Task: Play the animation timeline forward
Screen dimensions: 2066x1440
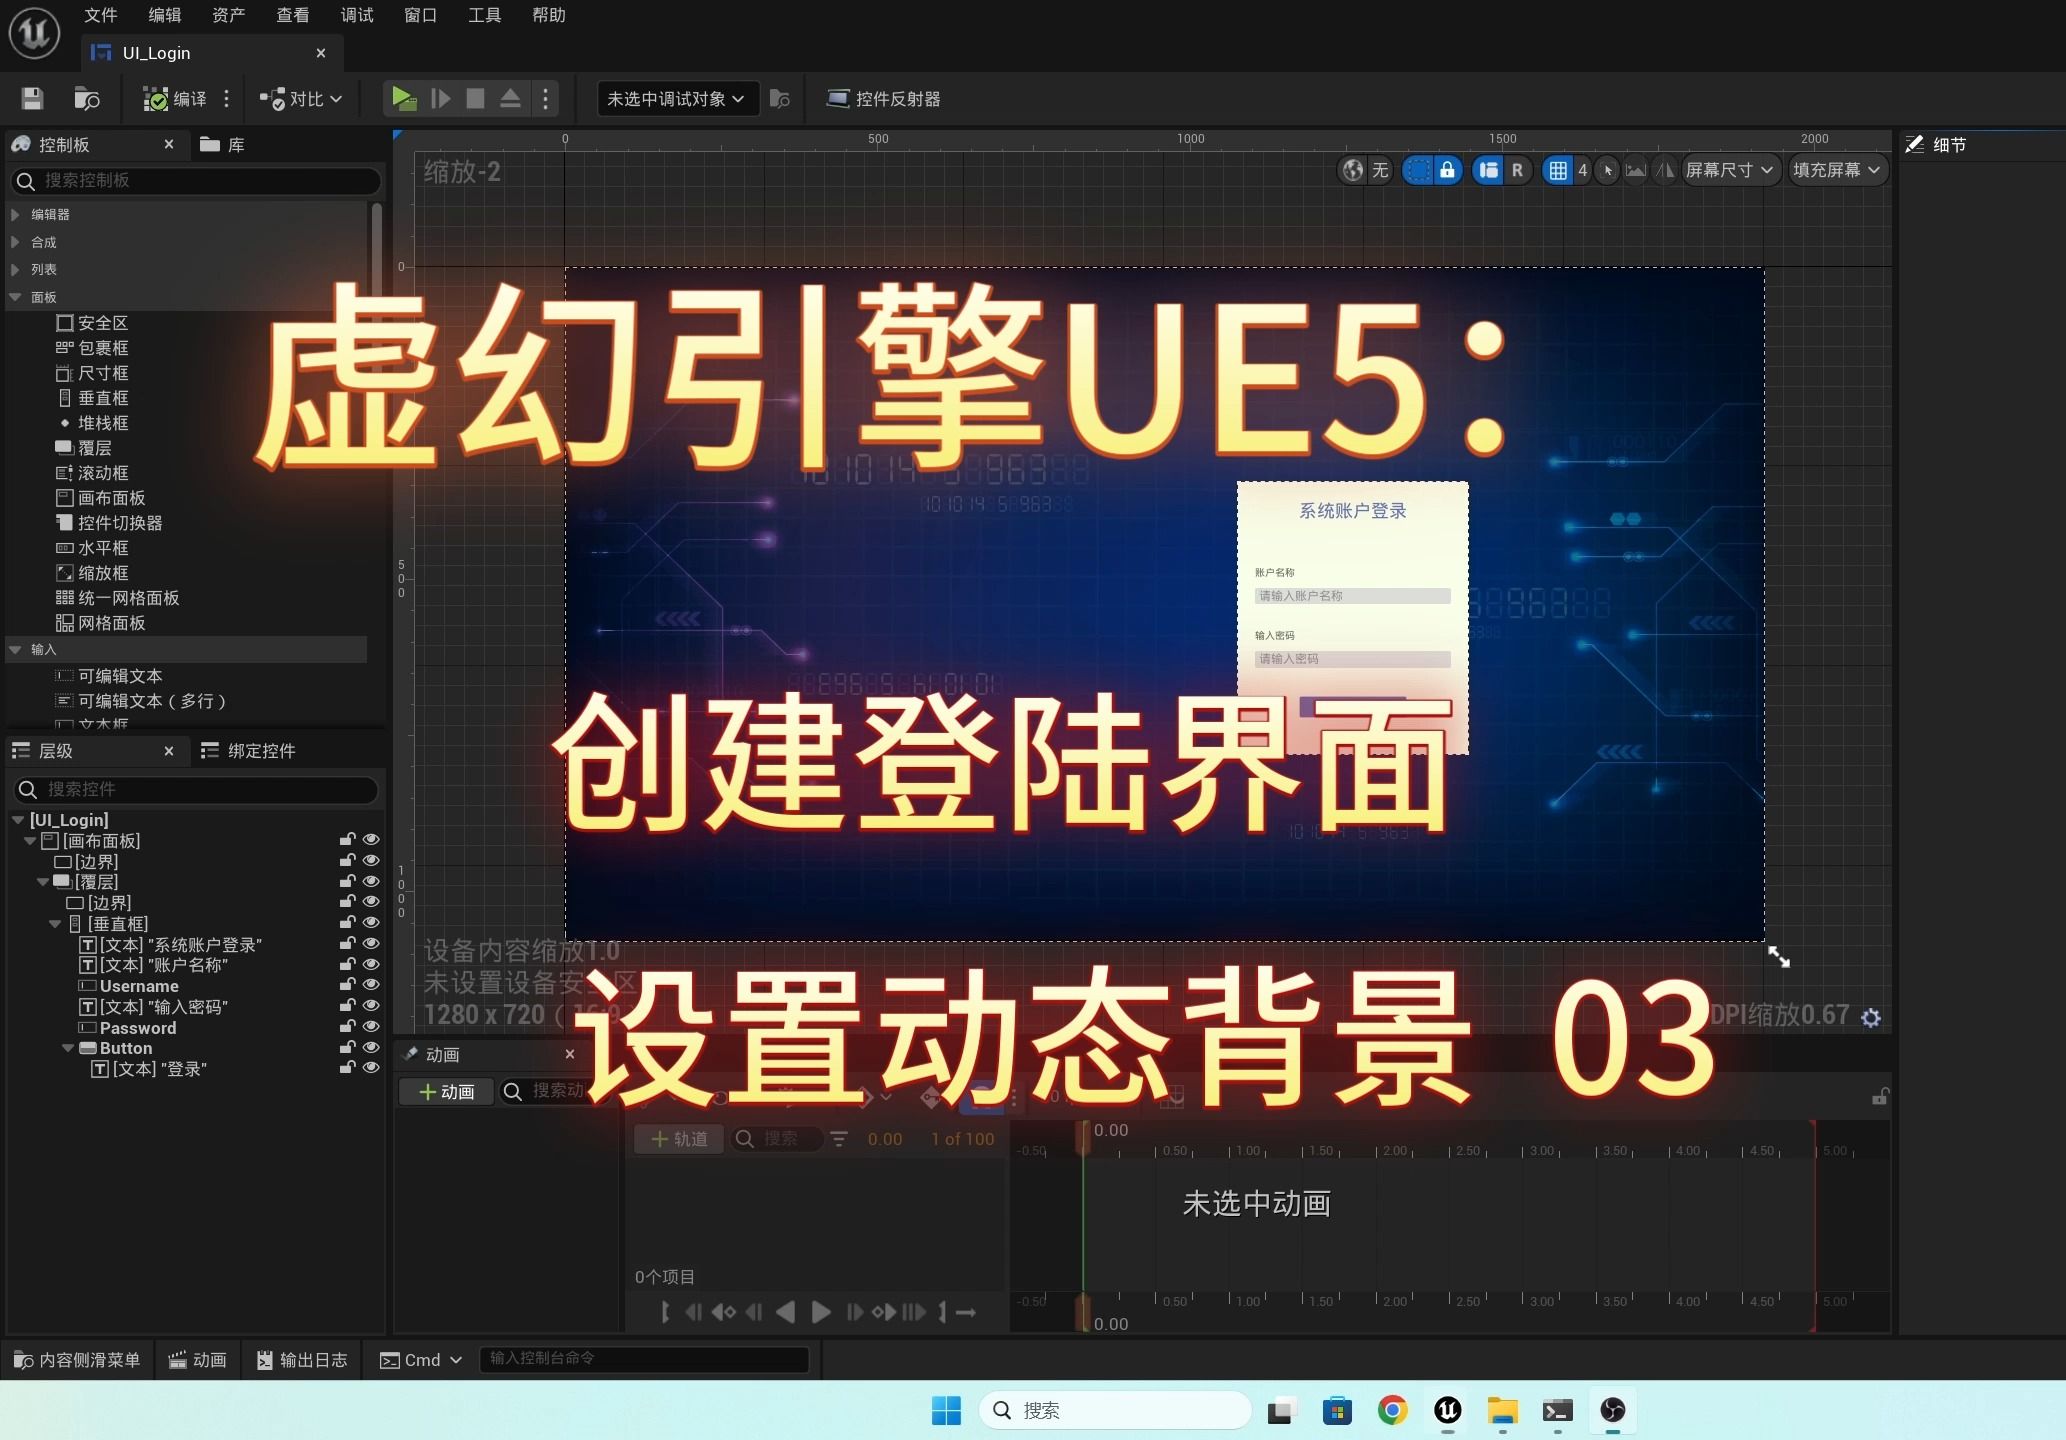Action: (821, 1312)
